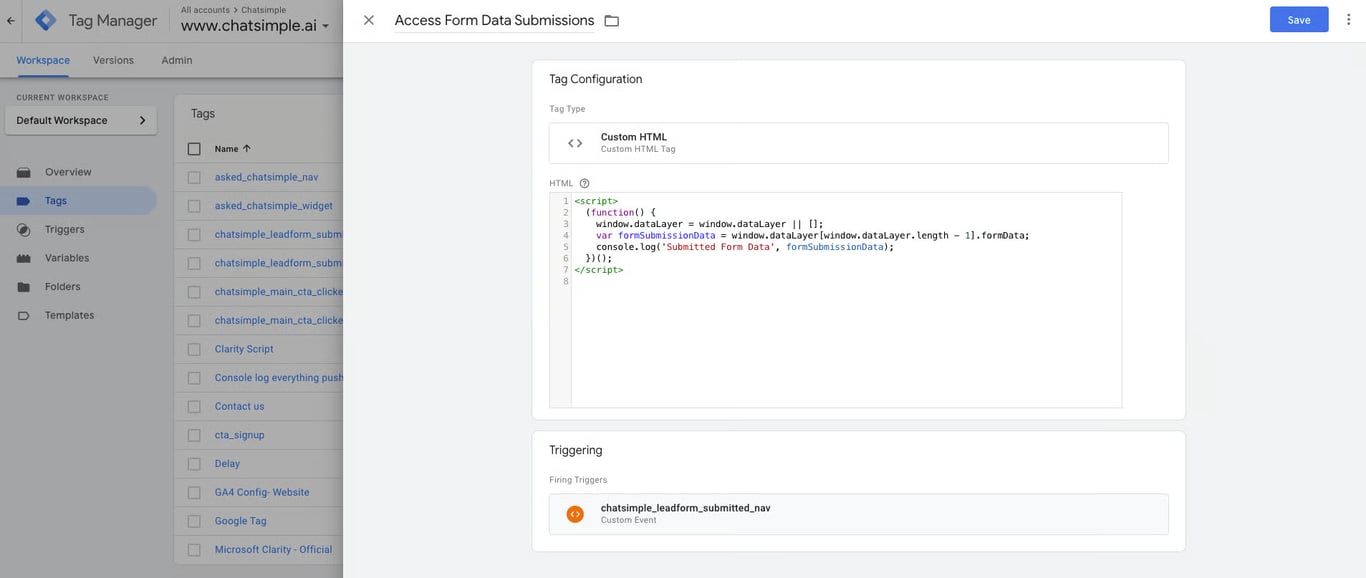Open the Admin tab
This screenshot has height=578, width=1366.
point(177,60)
